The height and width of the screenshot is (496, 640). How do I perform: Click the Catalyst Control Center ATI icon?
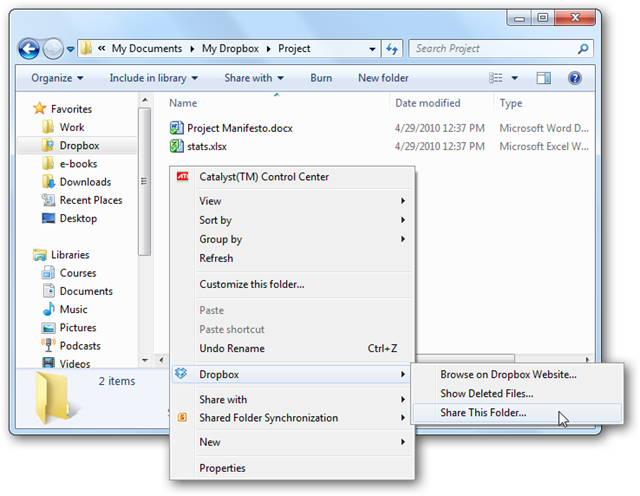point(181,177)
